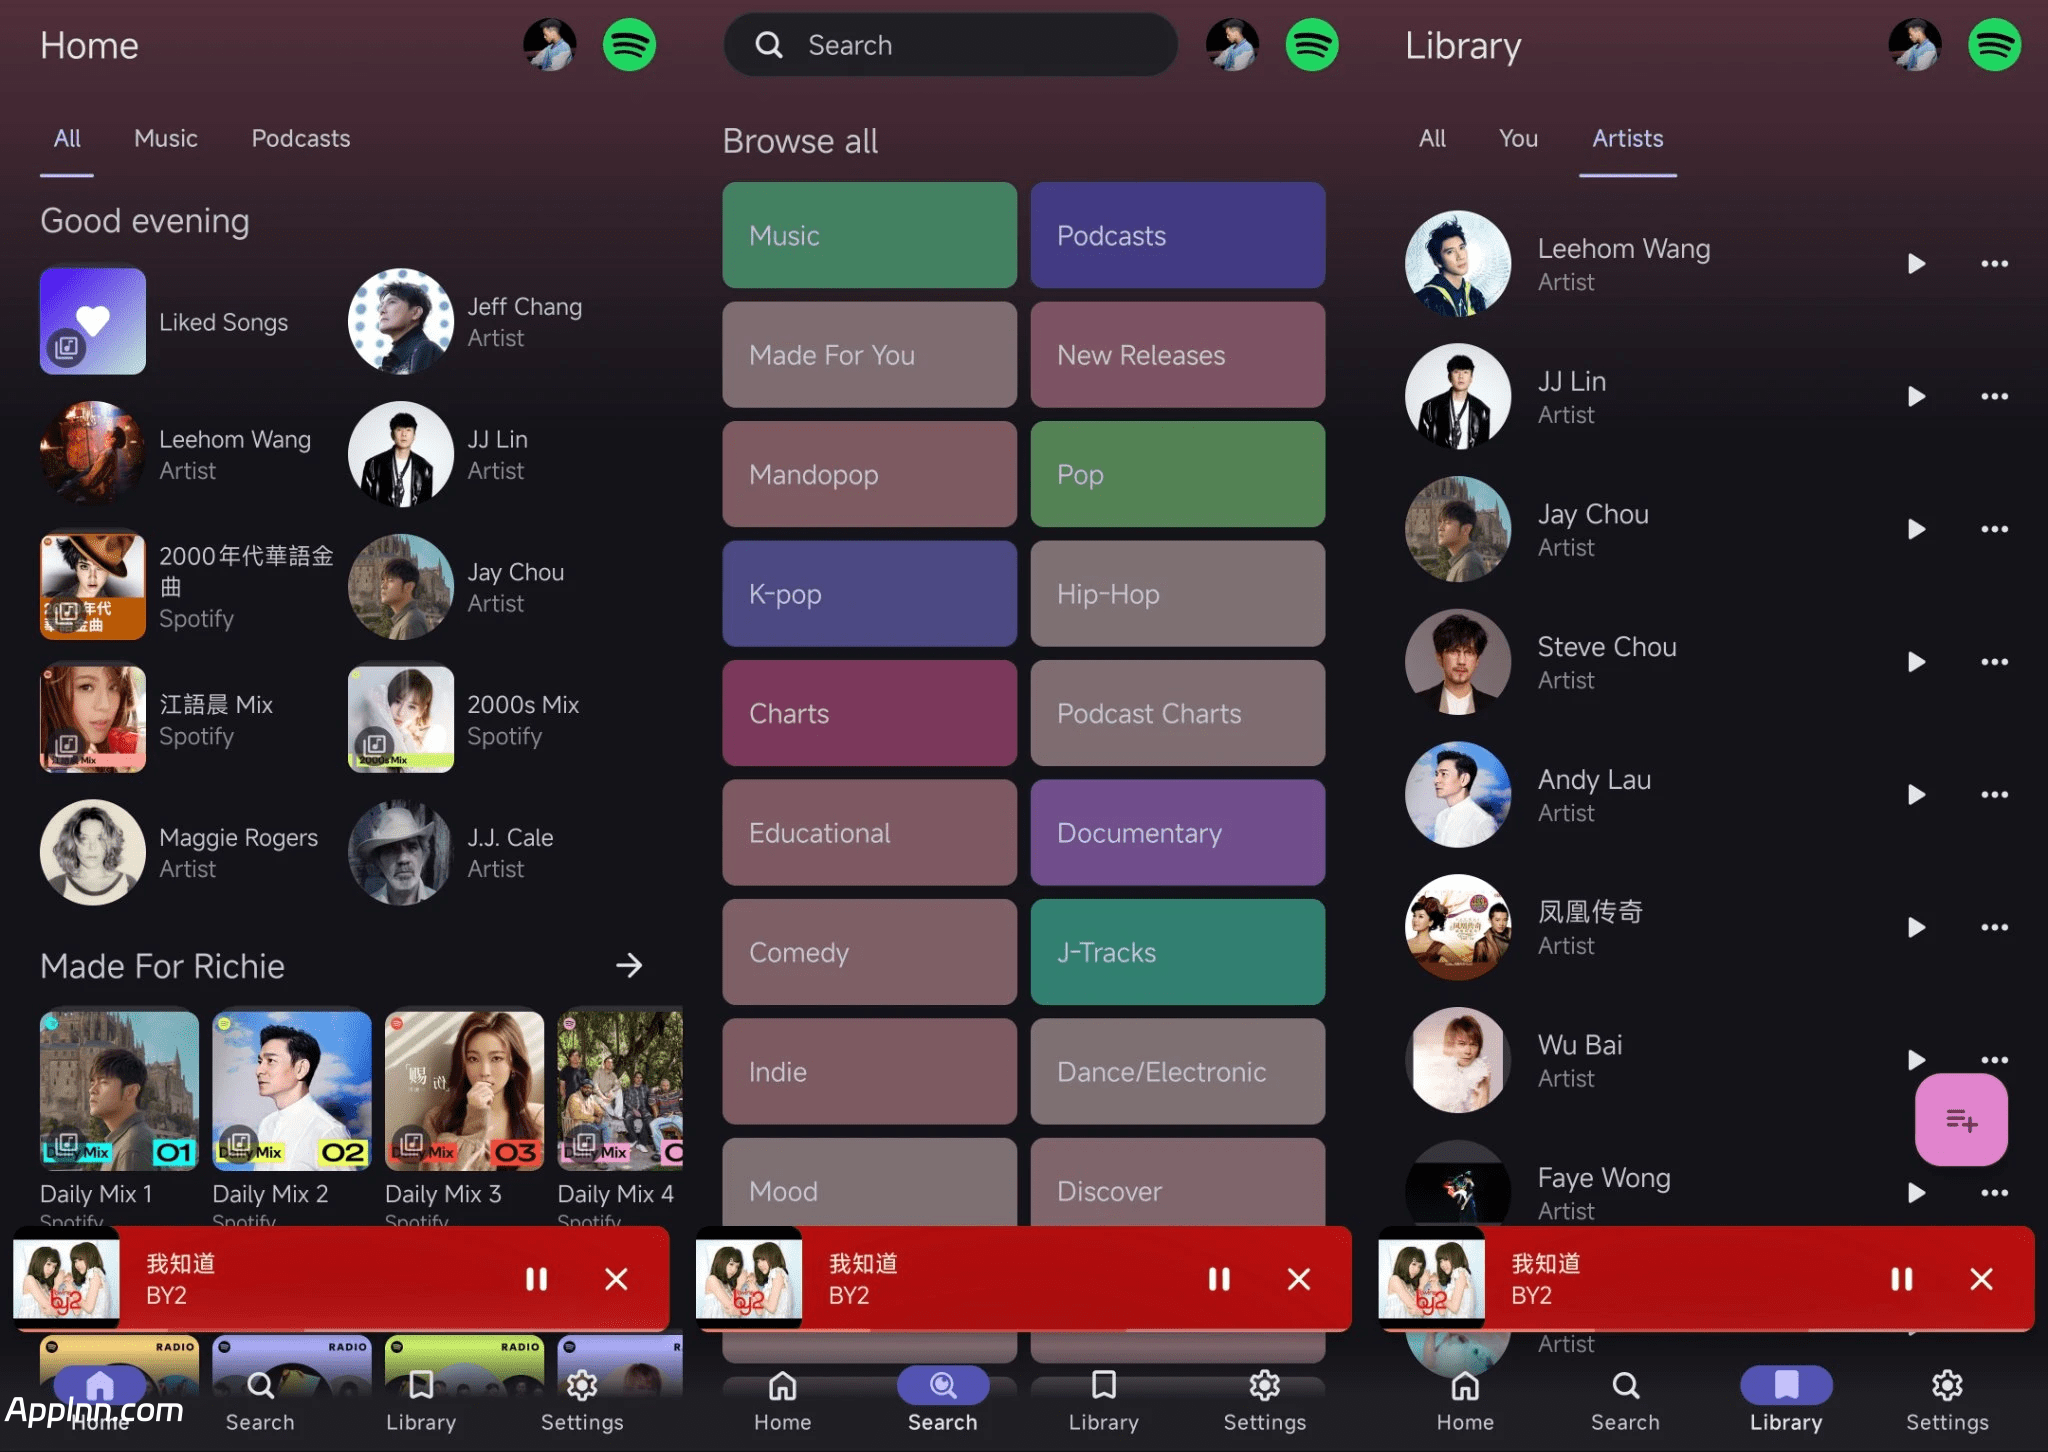Open the Podcasts browse category tile
Image resolution: width=2048 pixels, height=1452 pixels.
1177,235
